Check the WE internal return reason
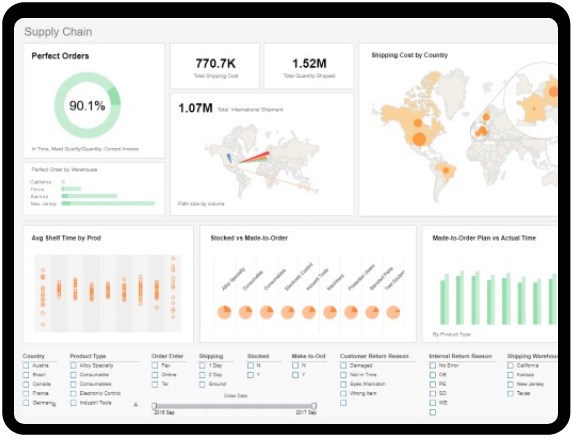The width and height of the screenshot is (573, 442). (433, 403)
